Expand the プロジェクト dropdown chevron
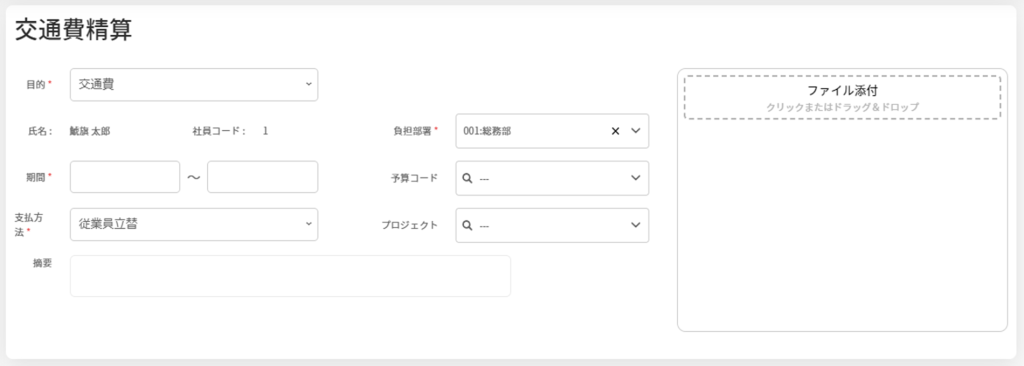 [x=636, y=225]
